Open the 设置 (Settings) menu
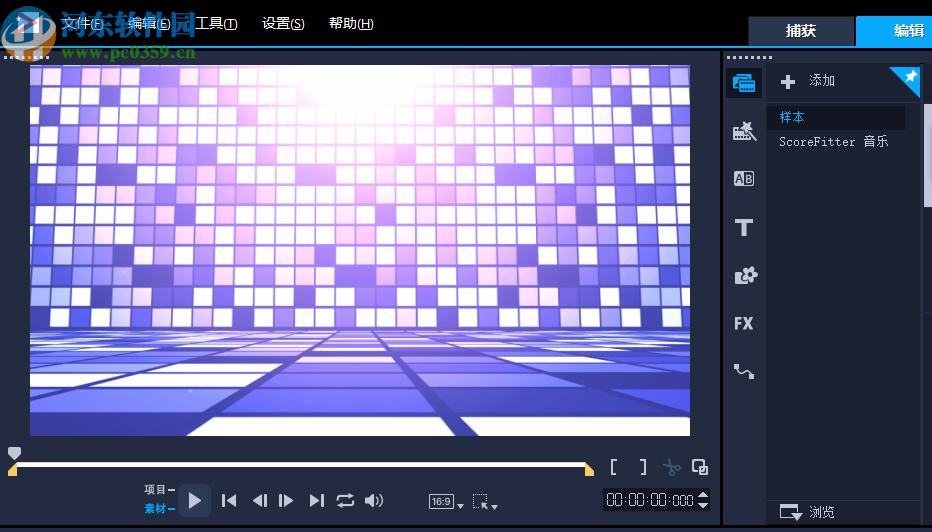This screenshot has width=932, height=532. coord(284,24)
